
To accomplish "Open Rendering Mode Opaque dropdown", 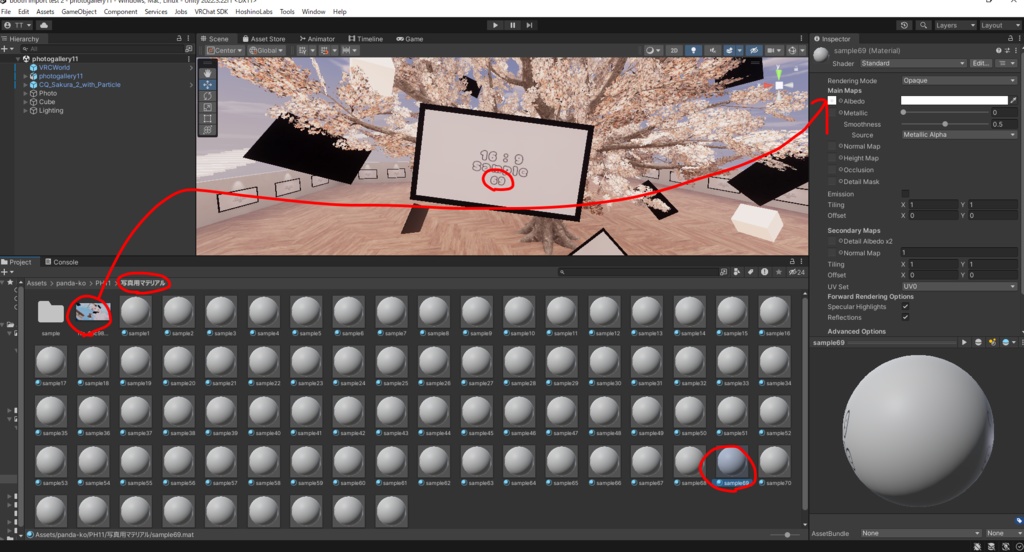I will tap(959, 80).
